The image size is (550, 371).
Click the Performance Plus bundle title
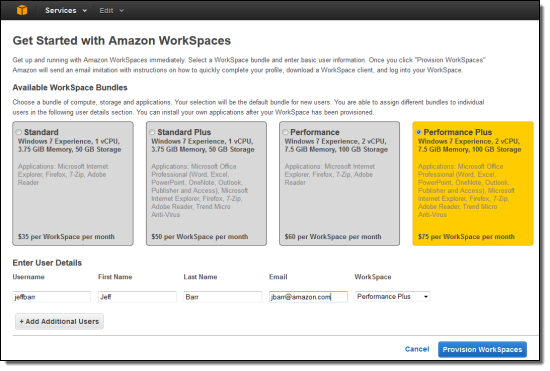point(458,132)
